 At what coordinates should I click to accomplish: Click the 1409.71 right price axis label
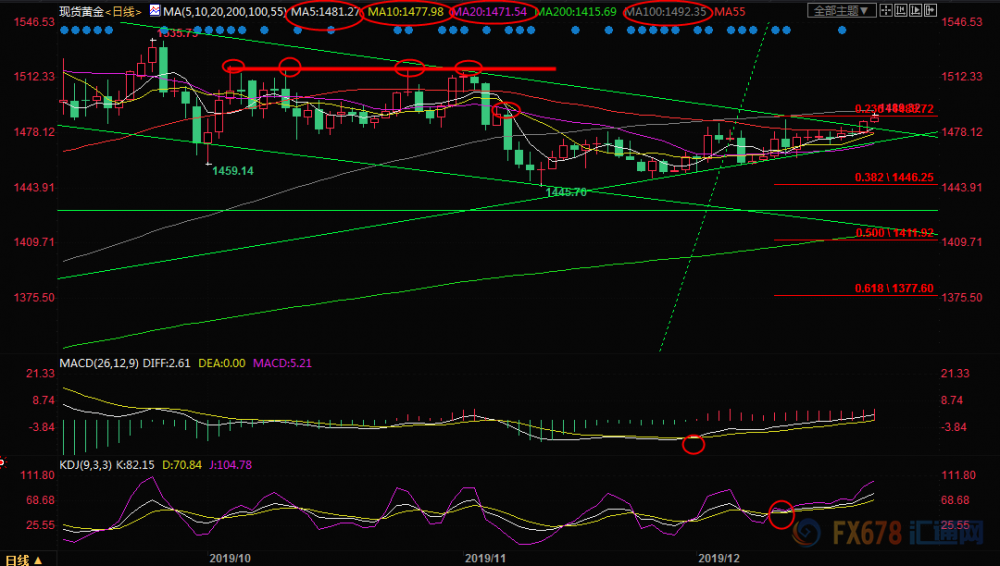tap(962, 242)
